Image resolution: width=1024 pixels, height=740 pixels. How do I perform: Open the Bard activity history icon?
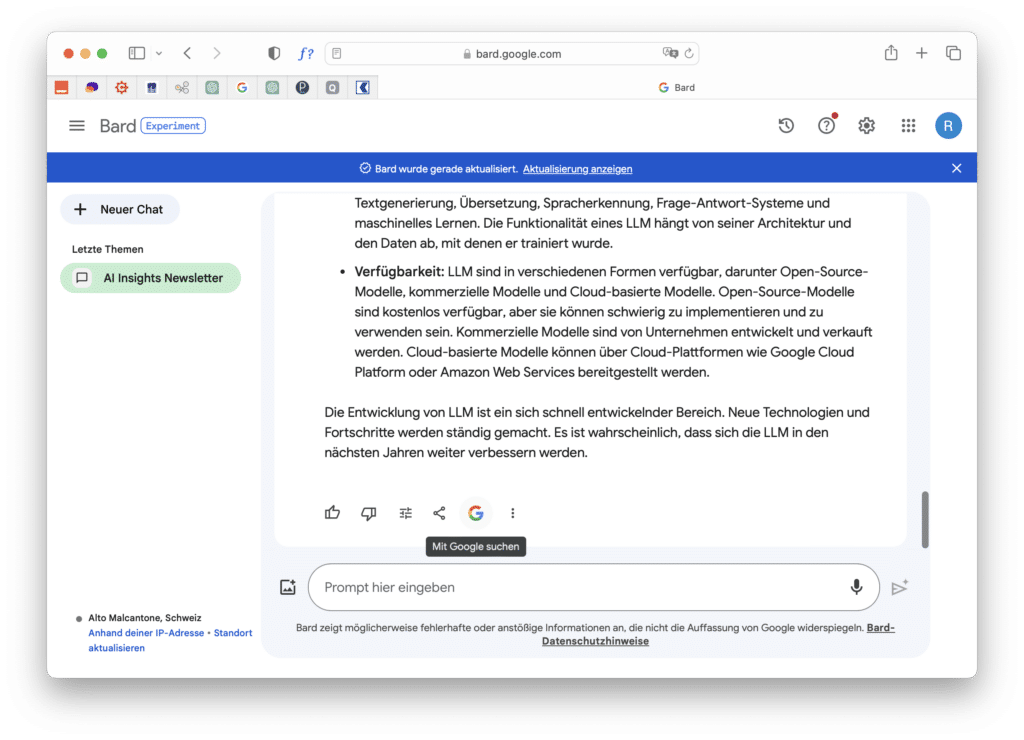(x=786, y=125)
